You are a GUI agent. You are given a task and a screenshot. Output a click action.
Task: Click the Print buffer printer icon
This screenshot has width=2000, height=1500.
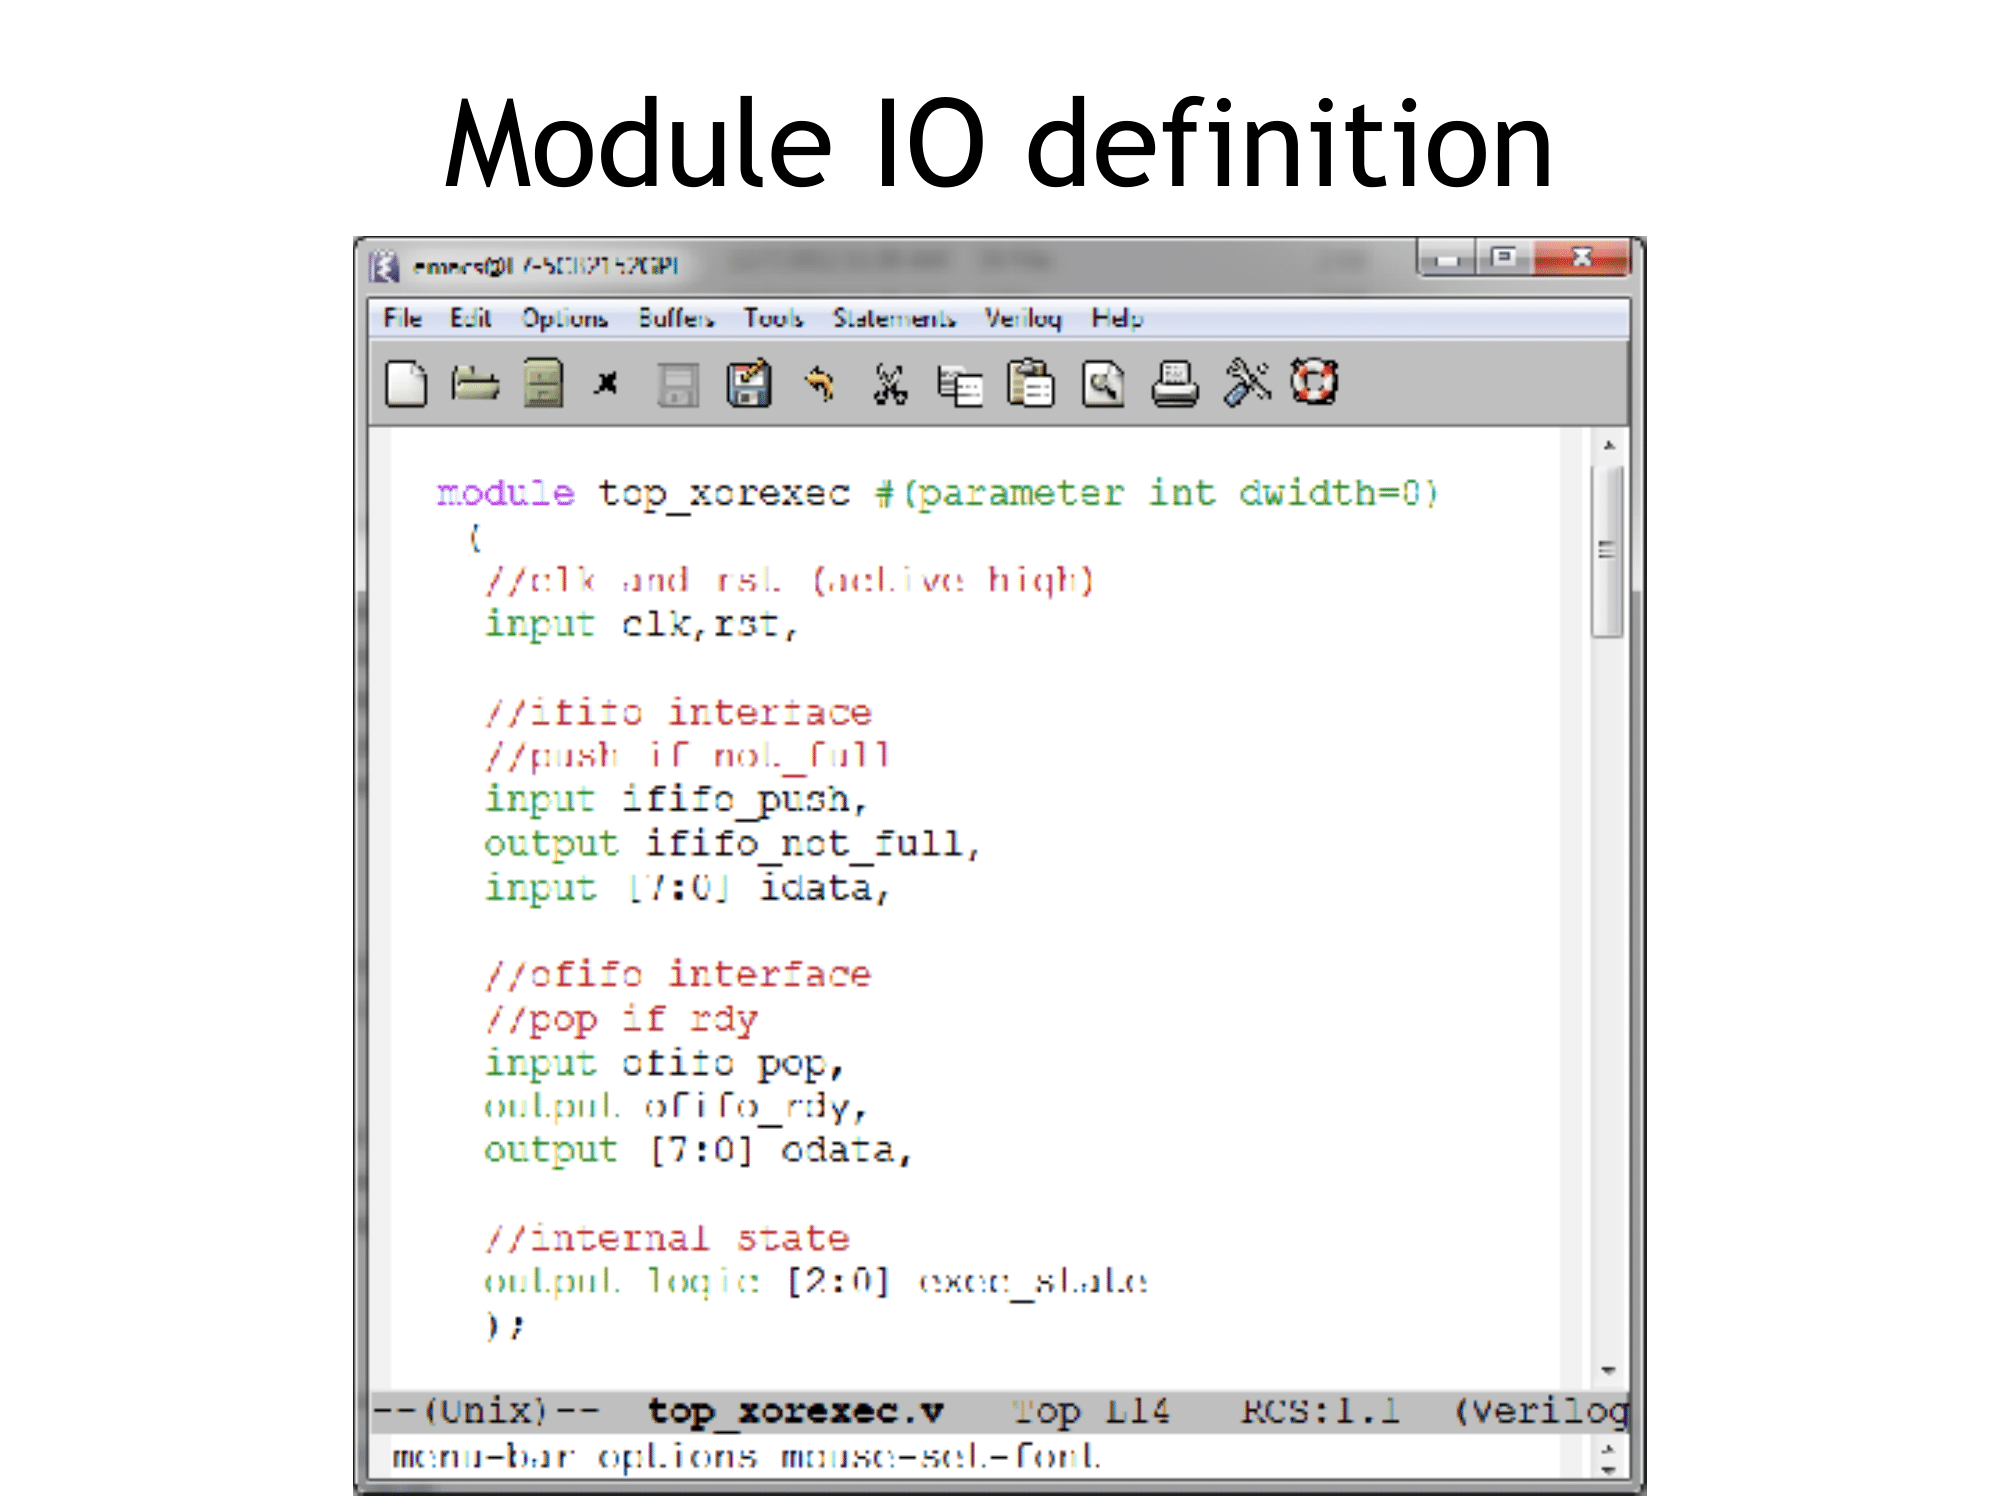[1174, 384]
